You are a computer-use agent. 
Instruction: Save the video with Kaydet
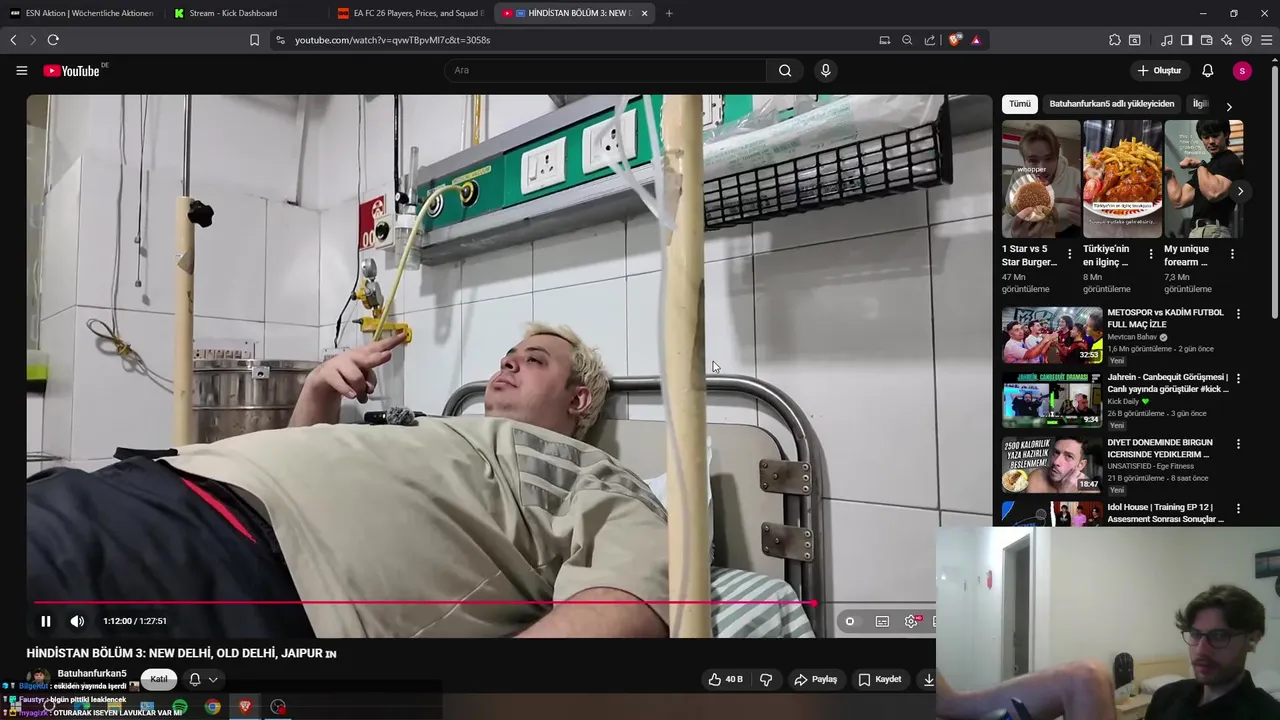[880, 679]
